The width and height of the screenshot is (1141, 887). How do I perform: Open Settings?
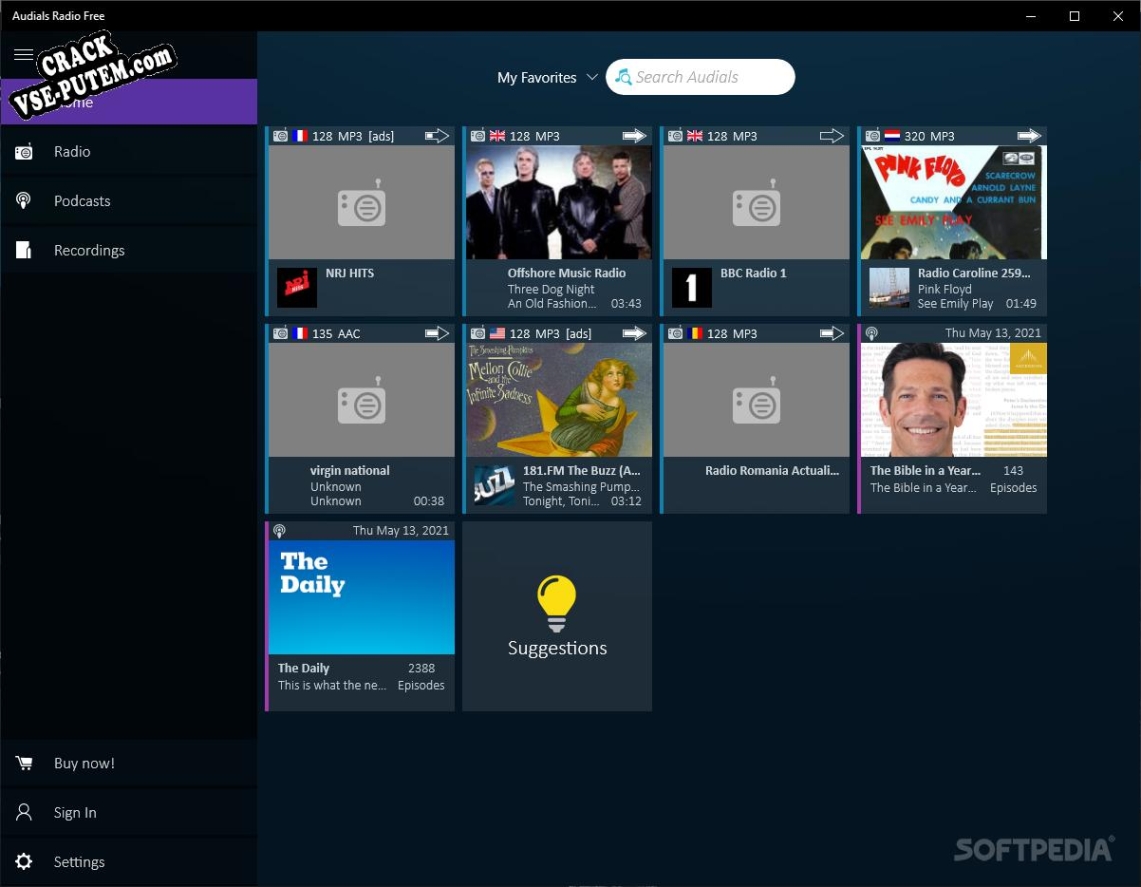[129, 862]
